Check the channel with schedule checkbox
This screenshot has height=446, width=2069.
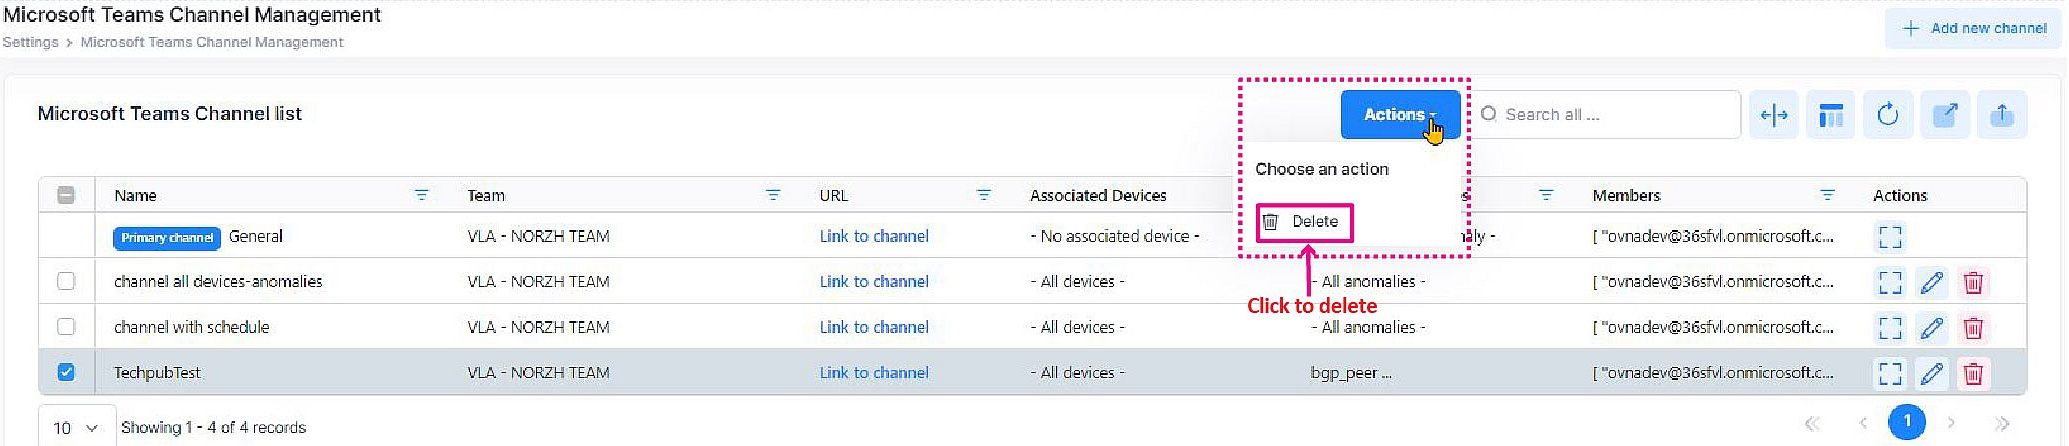66,326
